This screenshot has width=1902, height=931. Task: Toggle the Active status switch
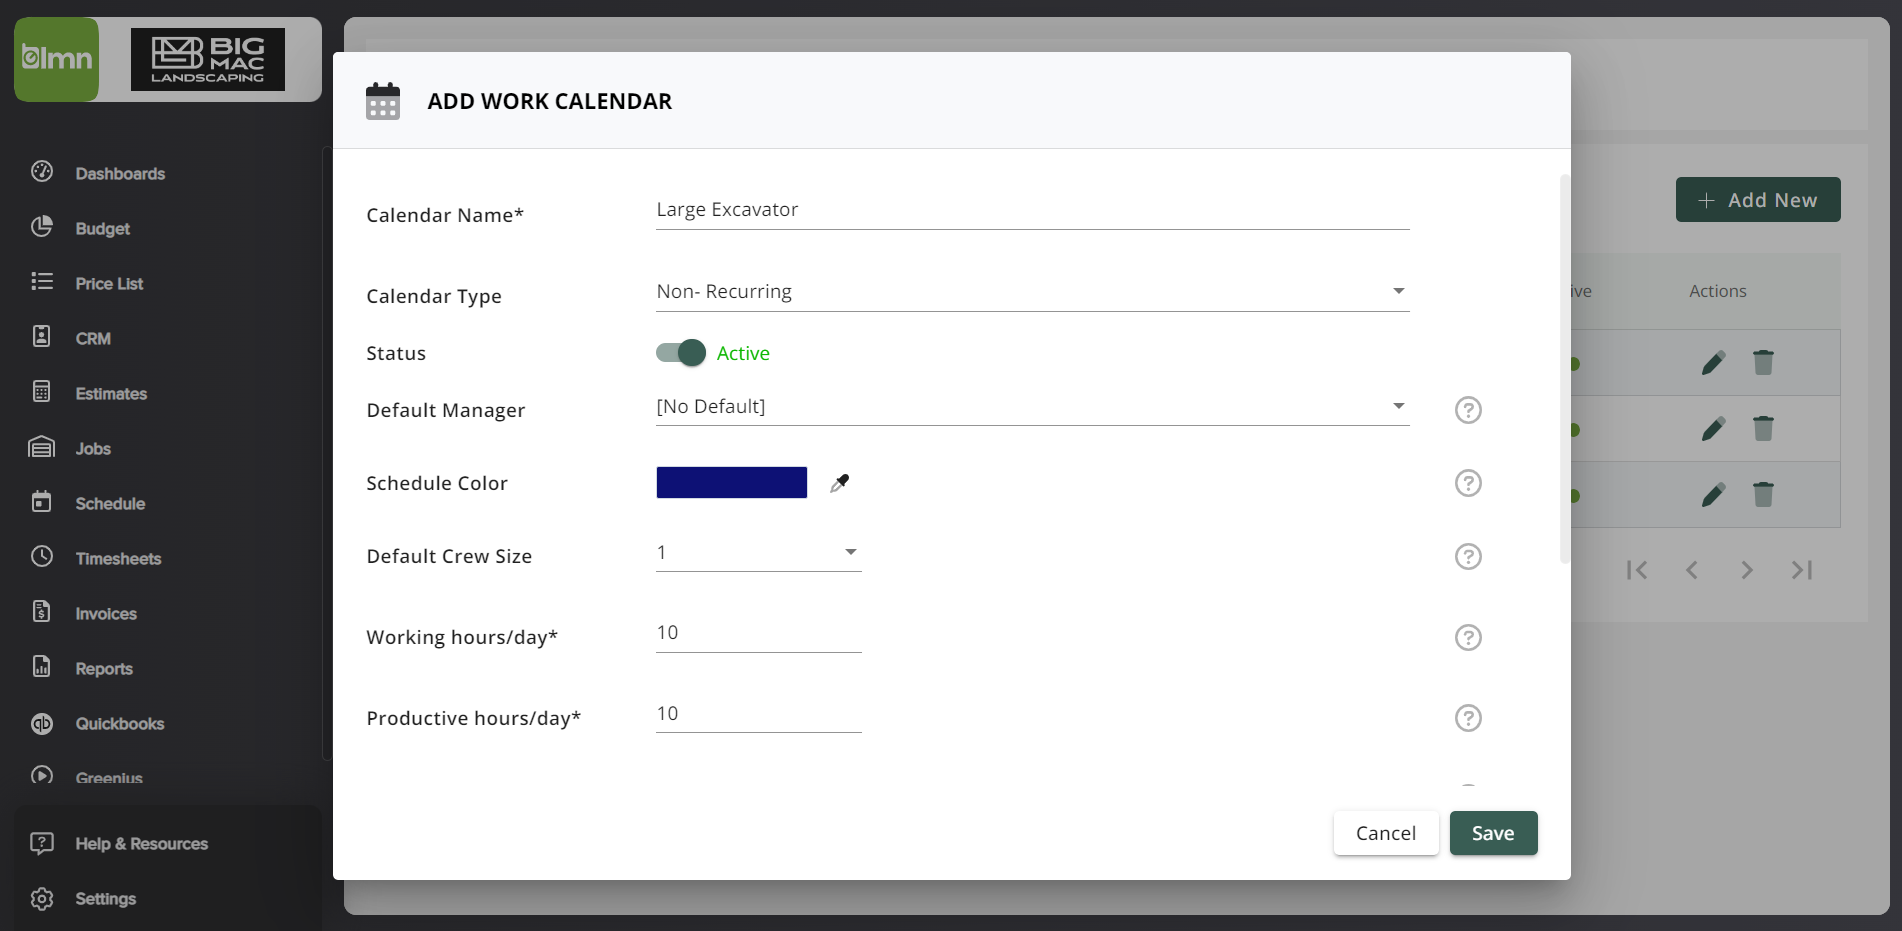[681, 353]
